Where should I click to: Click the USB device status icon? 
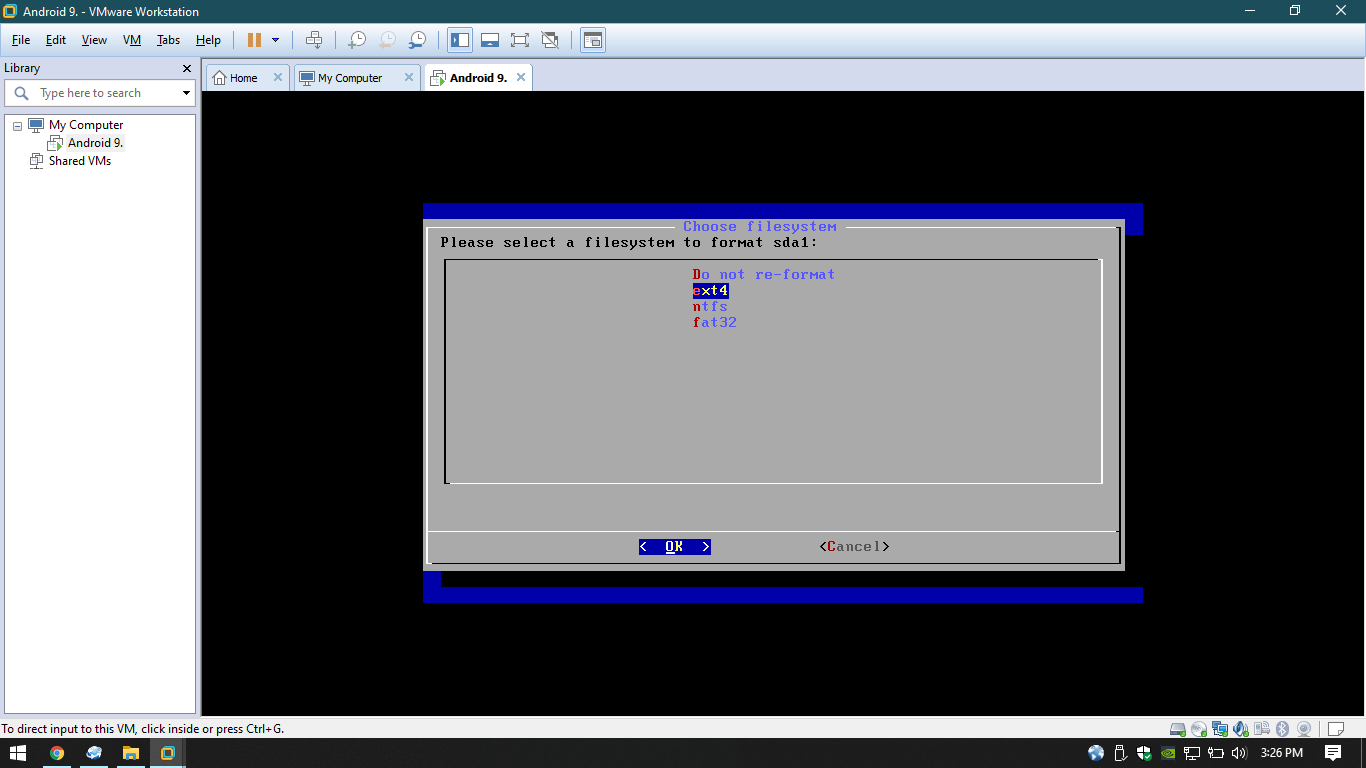(1262, 729)
